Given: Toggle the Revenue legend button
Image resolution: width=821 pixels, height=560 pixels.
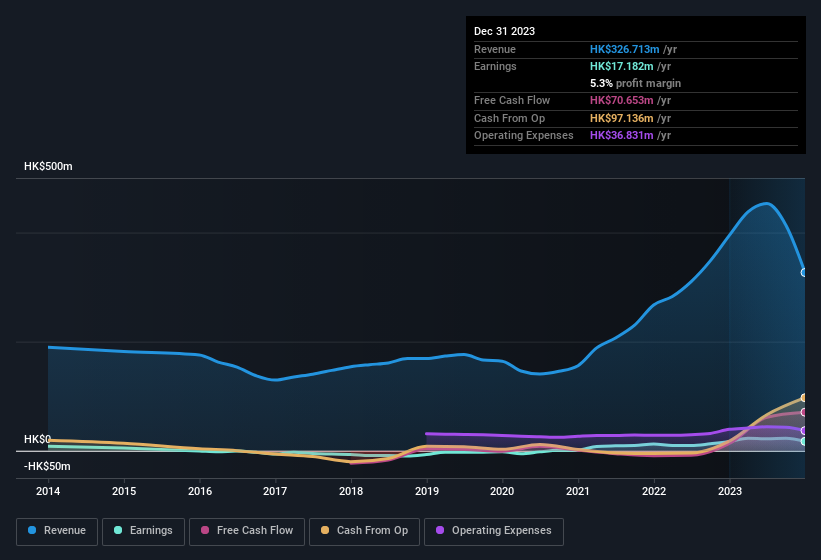Looking at the screenshot, I should 57,531.
